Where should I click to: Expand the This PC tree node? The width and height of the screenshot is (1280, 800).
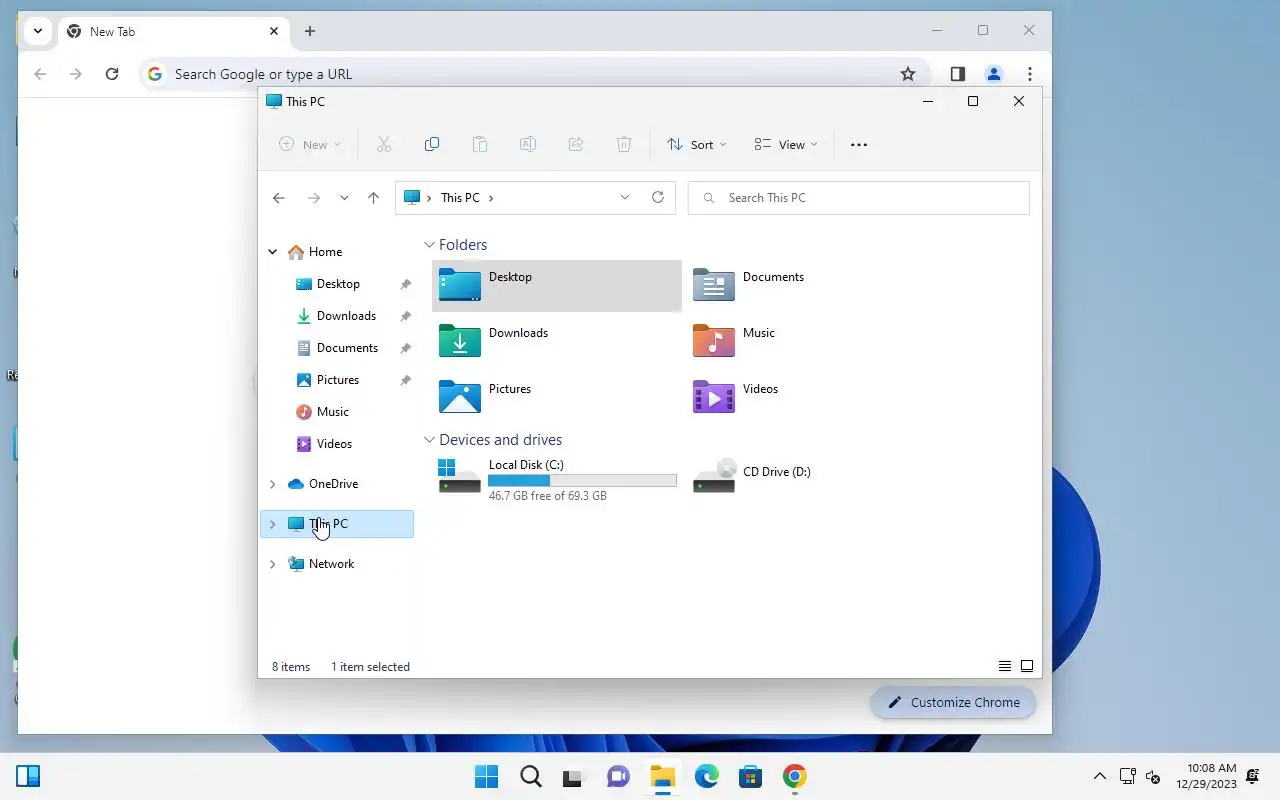click(x=272, y=524)
